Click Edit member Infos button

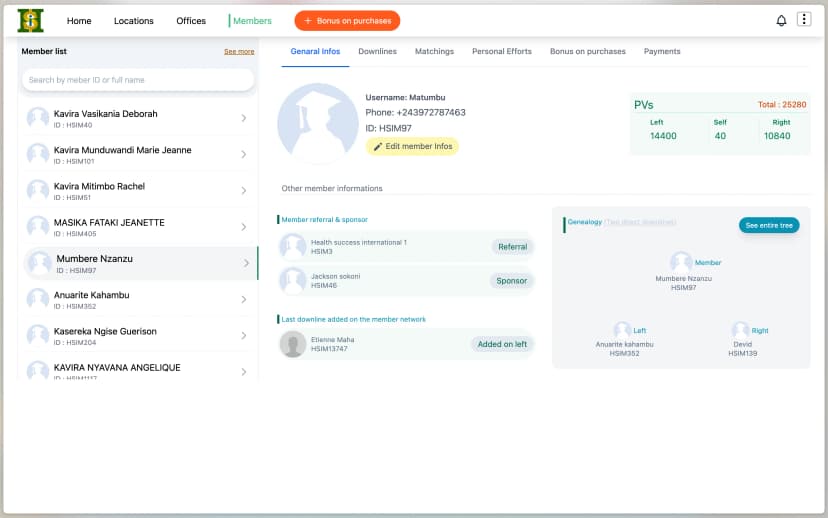pyautogui.click(x=412, y=146)
